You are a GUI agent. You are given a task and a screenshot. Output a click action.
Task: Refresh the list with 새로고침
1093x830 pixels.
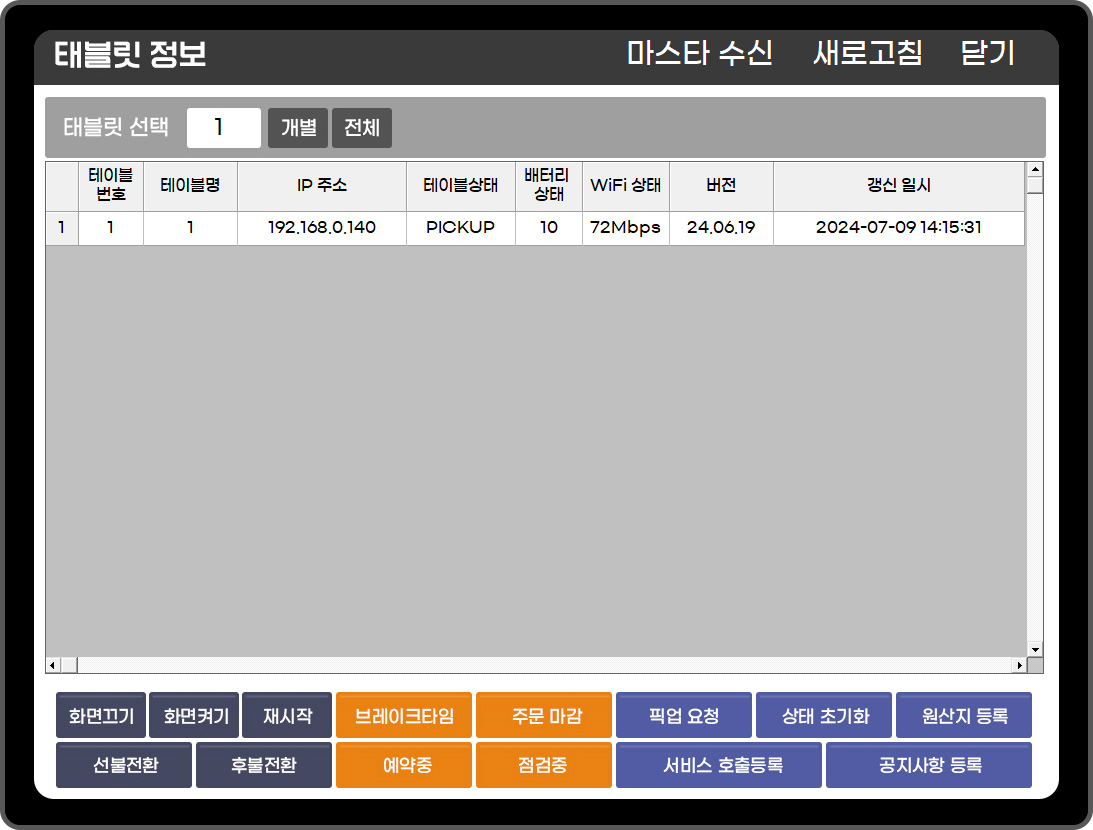pos(868,54)
